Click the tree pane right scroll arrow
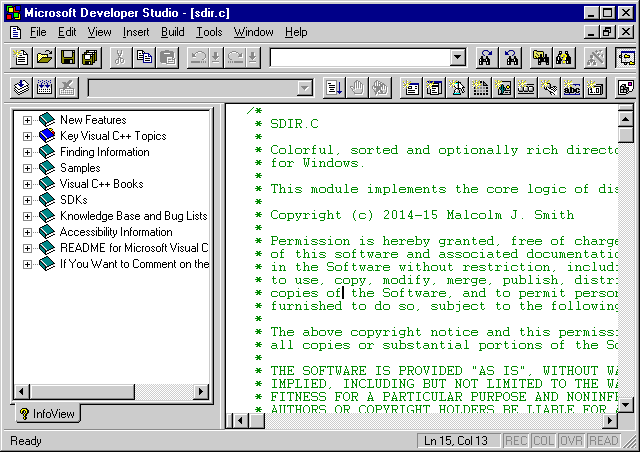Viewport: 640px width, 452px height. (201, 392)
